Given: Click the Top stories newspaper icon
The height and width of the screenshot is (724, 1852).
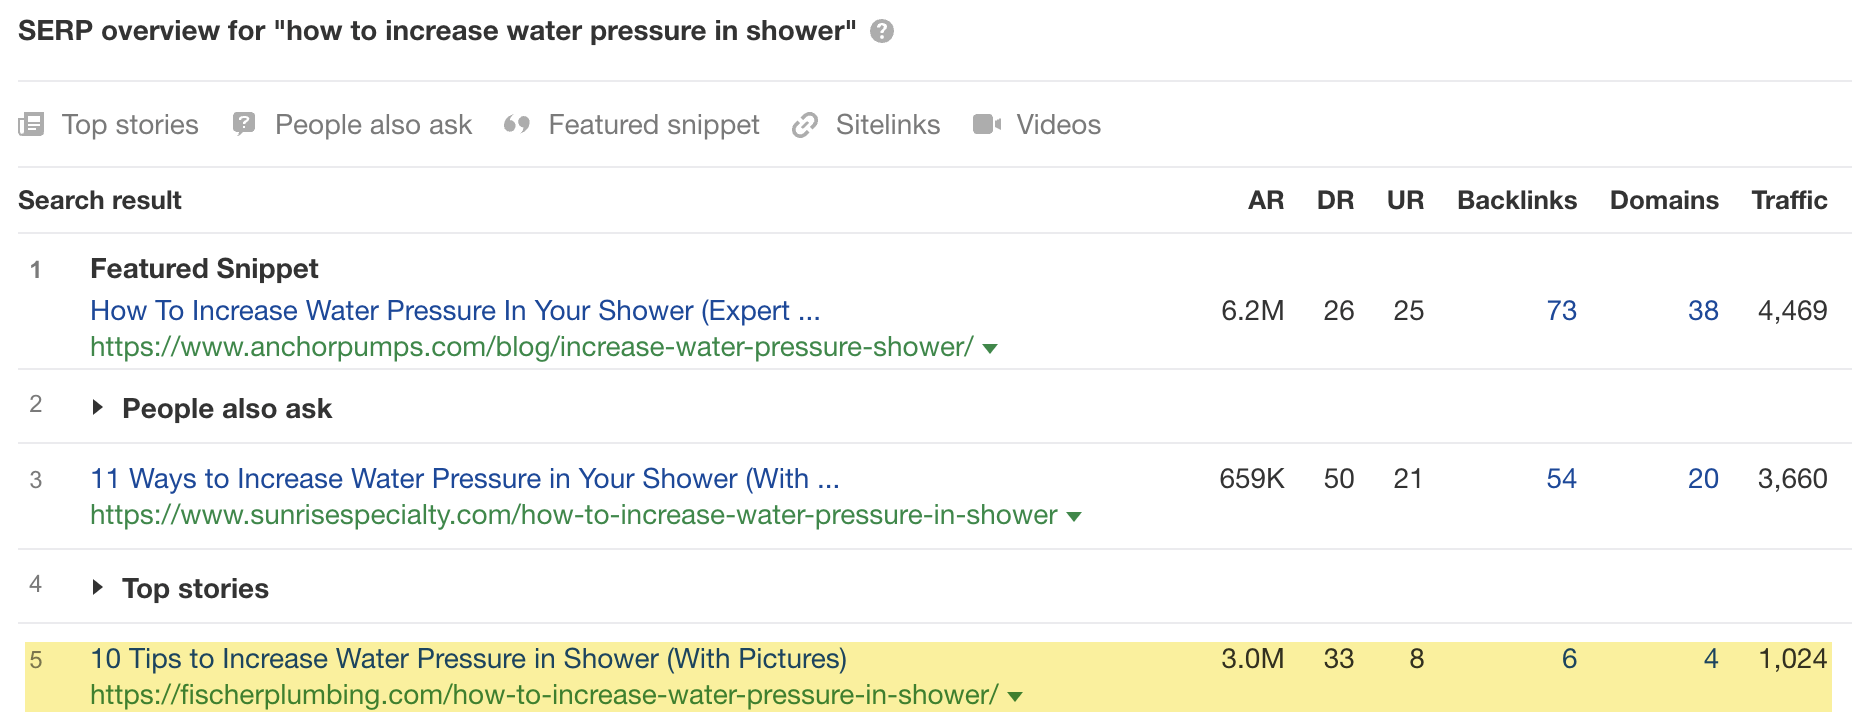Looking at the screenshot, I should pos(31,125).
